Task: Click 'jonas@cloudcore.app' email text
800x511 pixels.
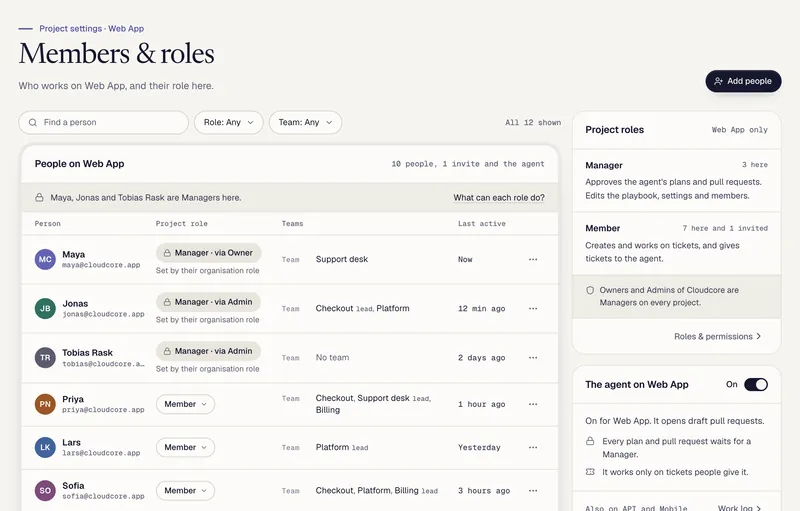Action: click(x=103, y=314)
